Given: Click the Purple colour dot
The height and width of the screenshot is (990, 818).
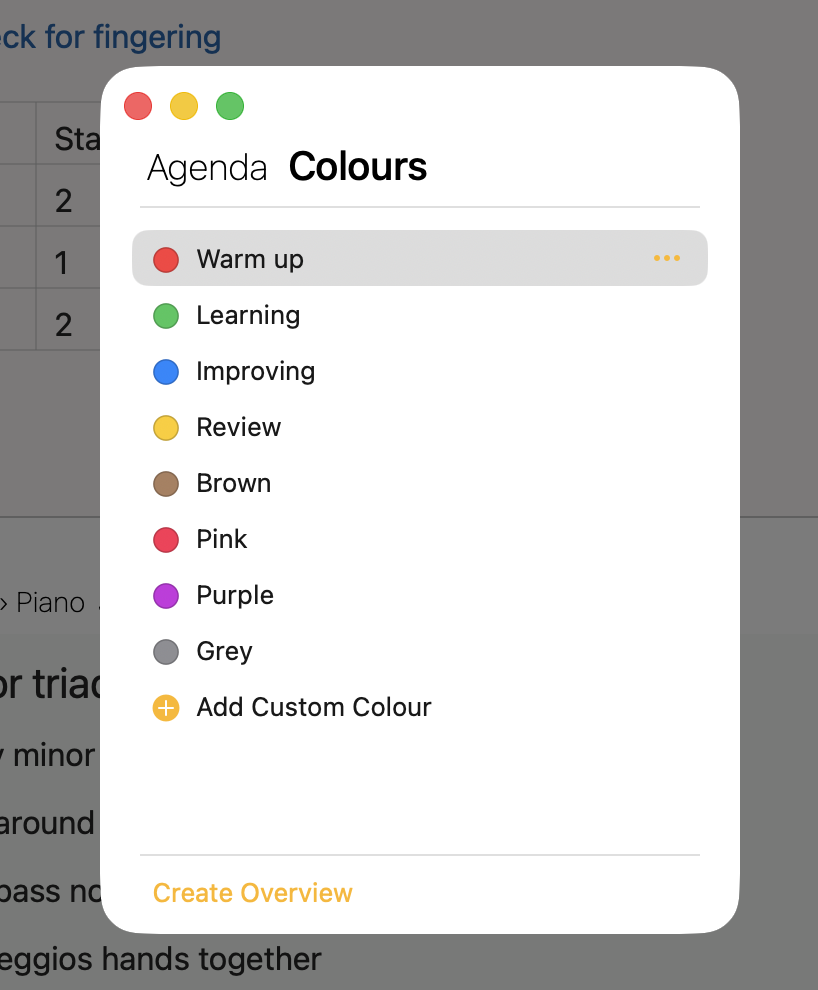Looking at the screenshot, I should click(166, 596).
